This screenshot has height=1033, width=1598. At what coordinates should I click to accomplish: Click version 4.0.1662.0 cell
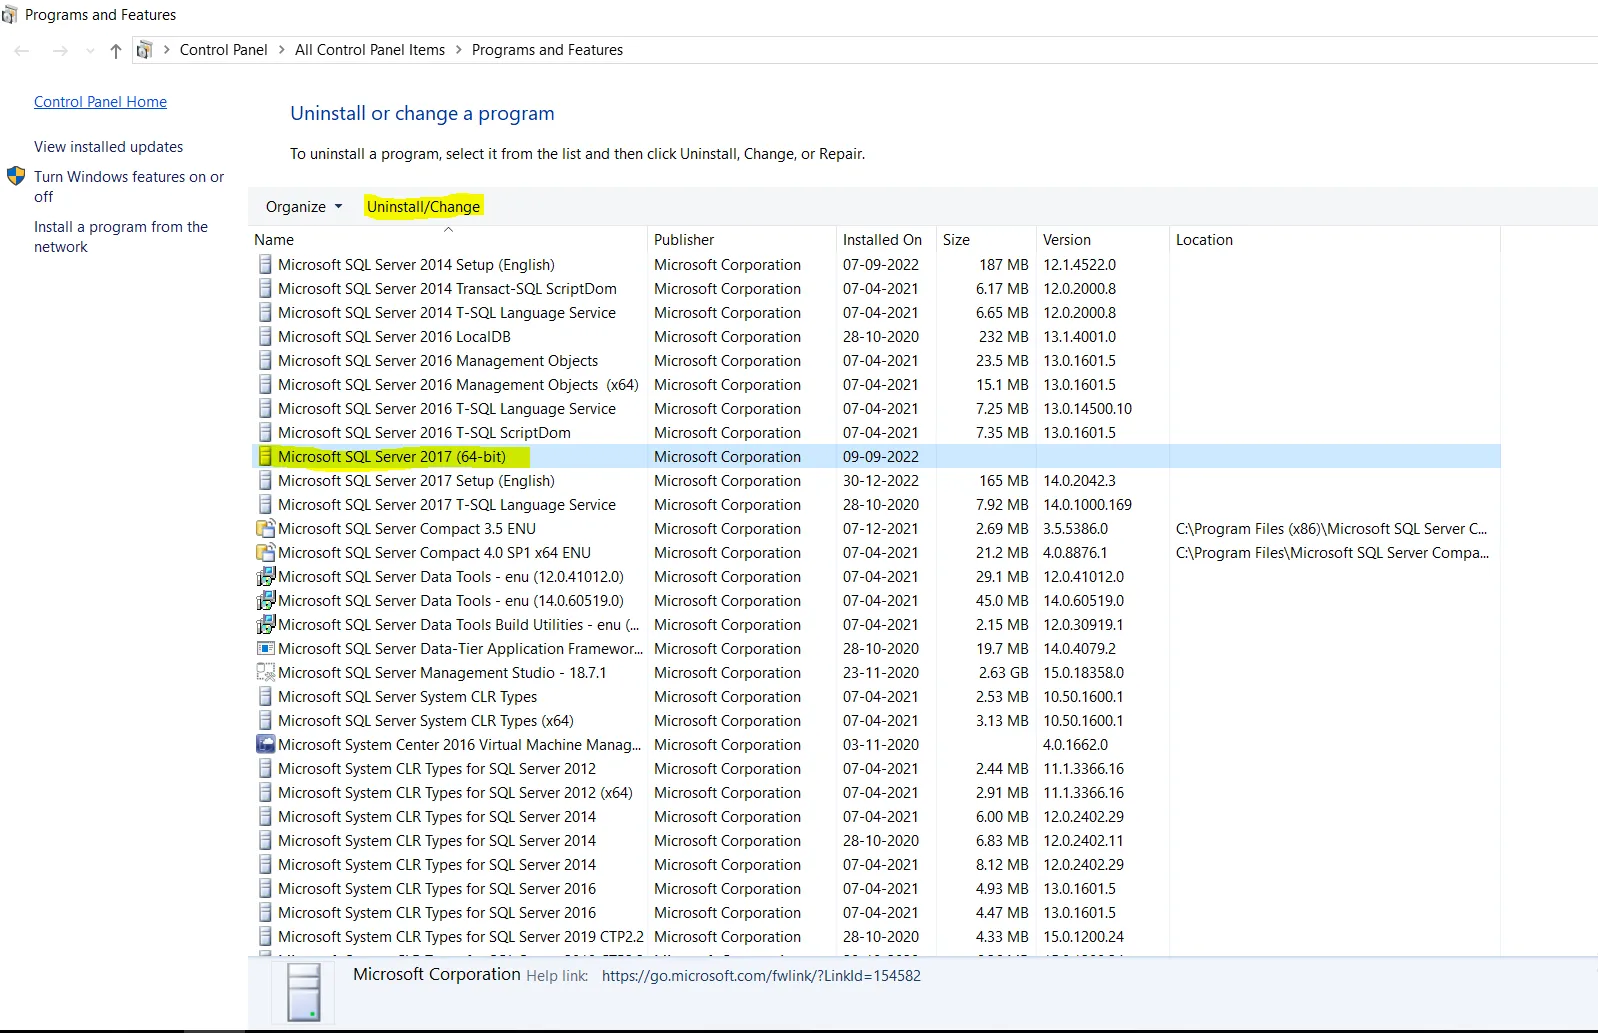point(1075,745)
